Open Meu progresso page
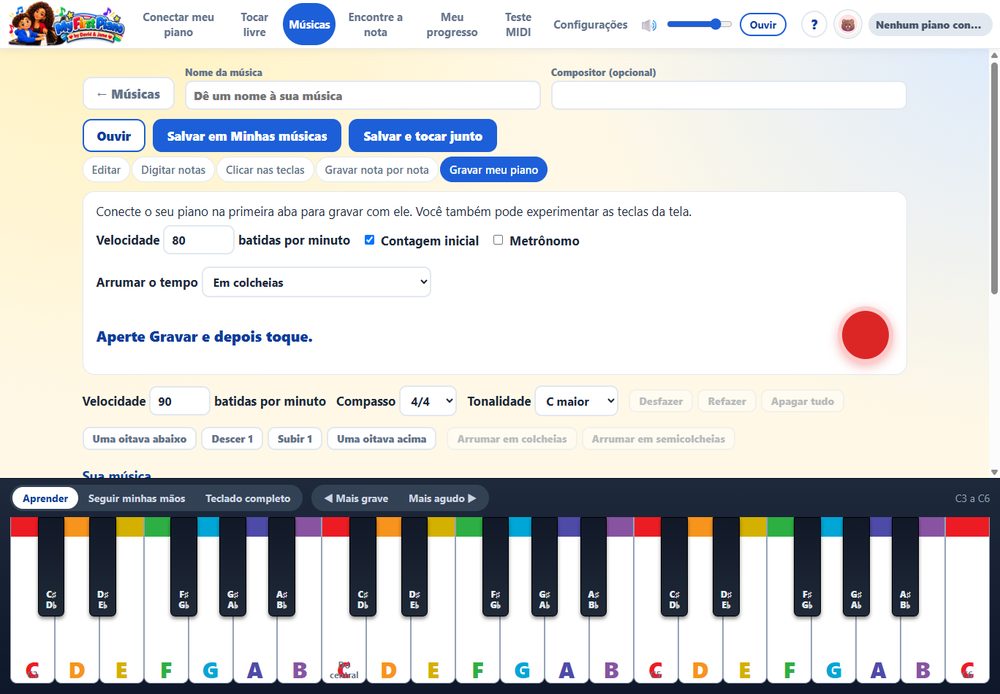Image resolution: width=1000 pixels, height=694 pixels. coord(452,24)
